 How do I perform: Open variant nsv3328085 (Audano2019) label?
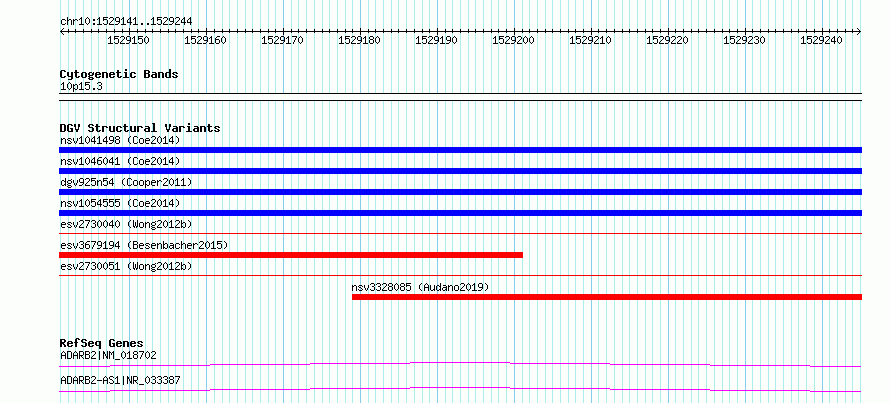[420, 287]
